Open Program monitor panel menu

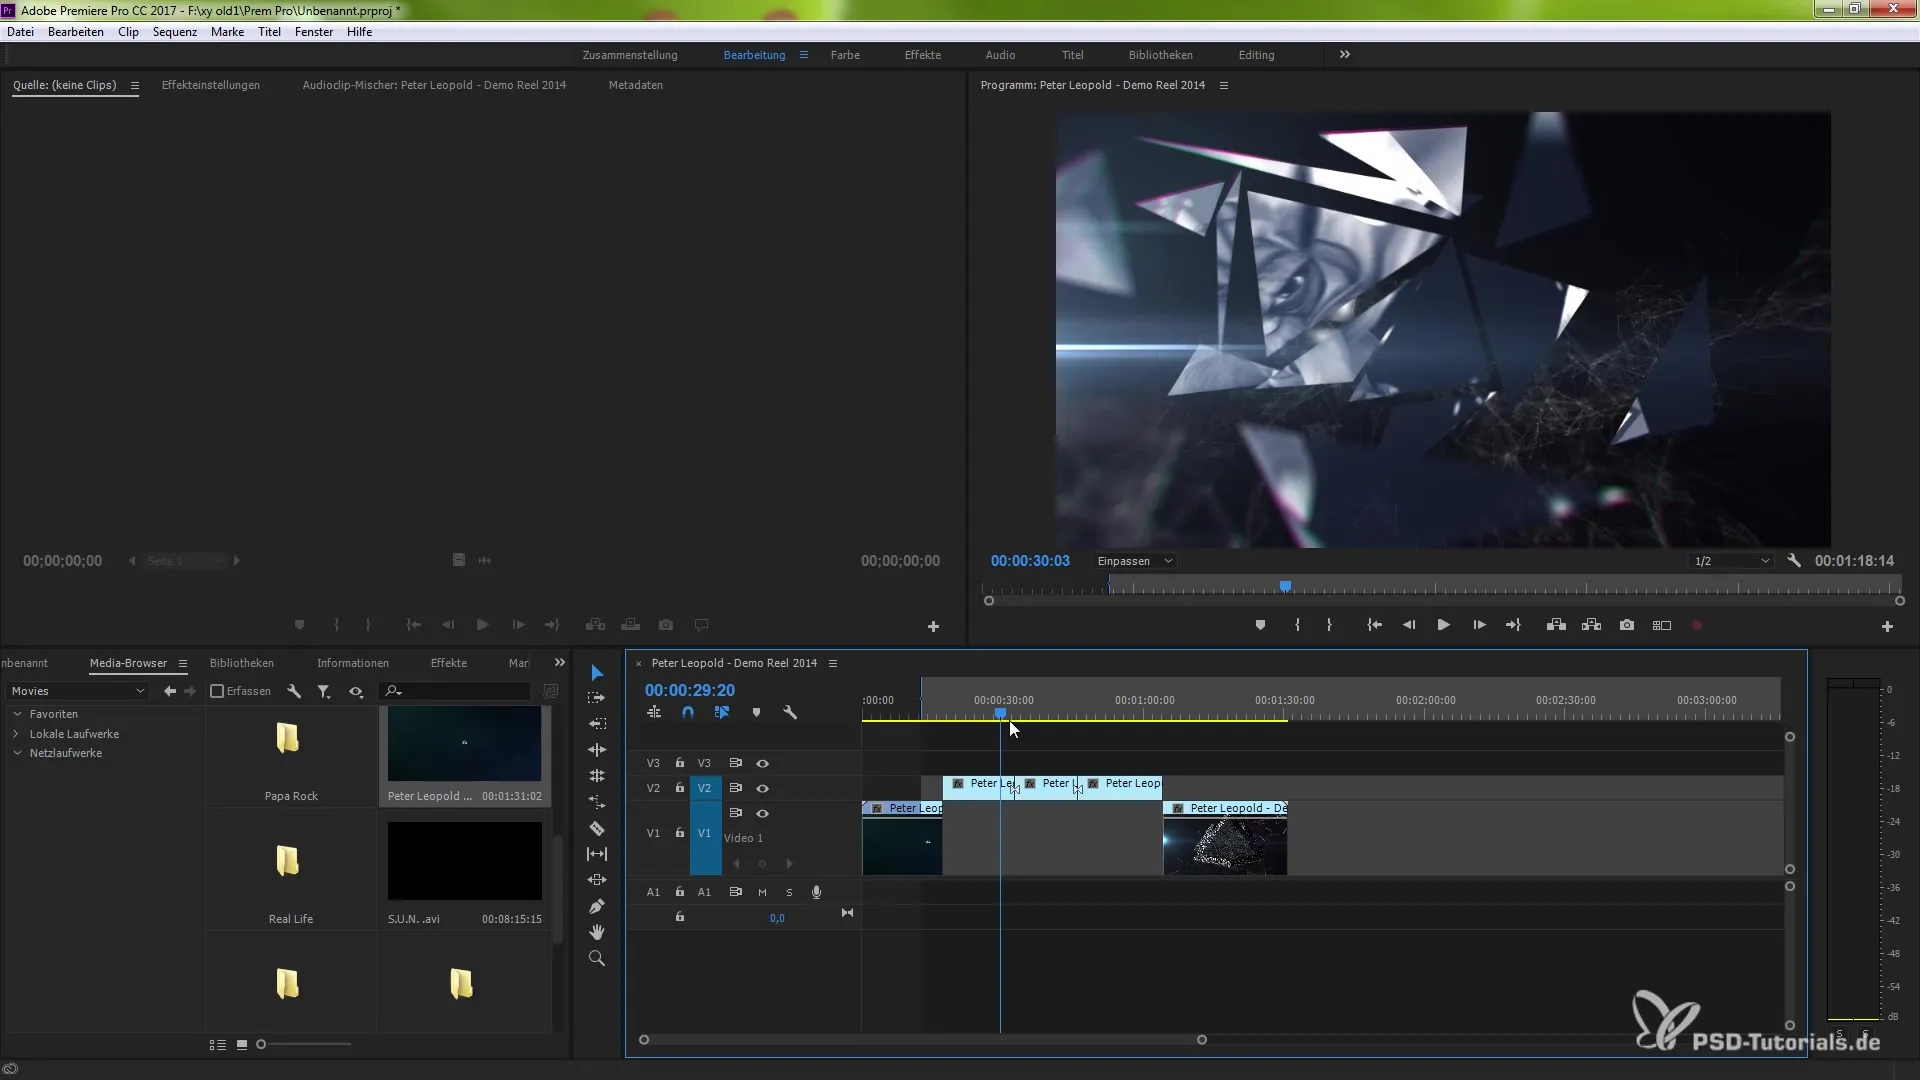click(x=1223, y=85)
